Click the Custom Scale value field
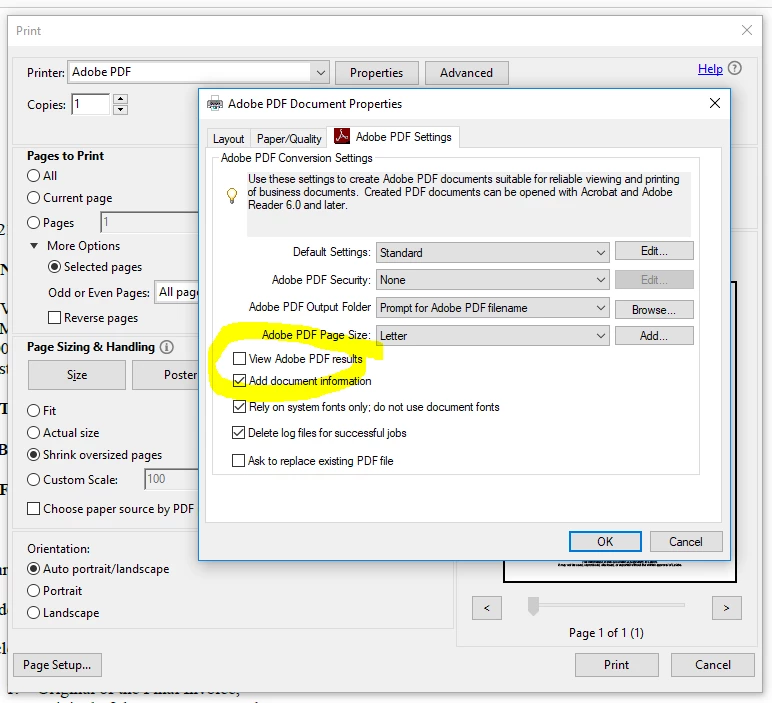 click(x=171, y=479)
